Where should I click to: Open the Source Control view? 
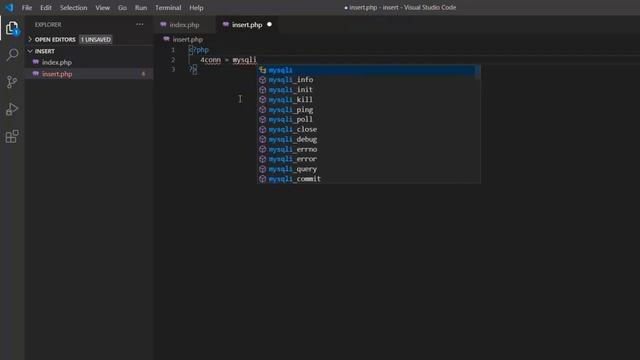pos(12,82)
